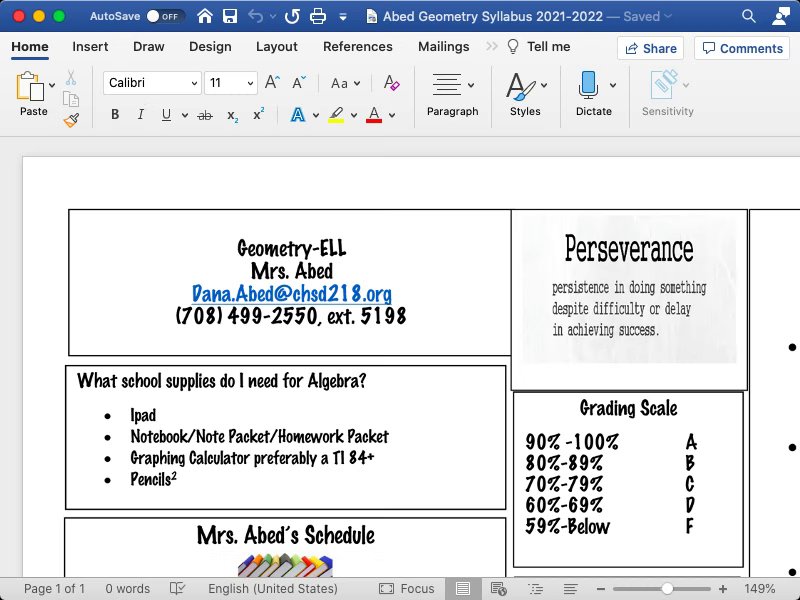Apply yellow text highlight color
This screenshot has width=800, height=600.
click(336, 115)
